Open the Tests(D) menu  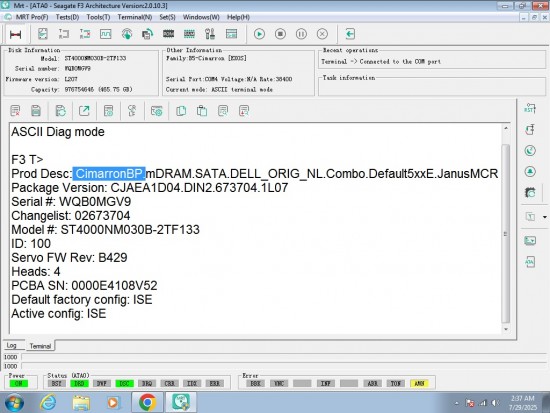click(67, 17)
